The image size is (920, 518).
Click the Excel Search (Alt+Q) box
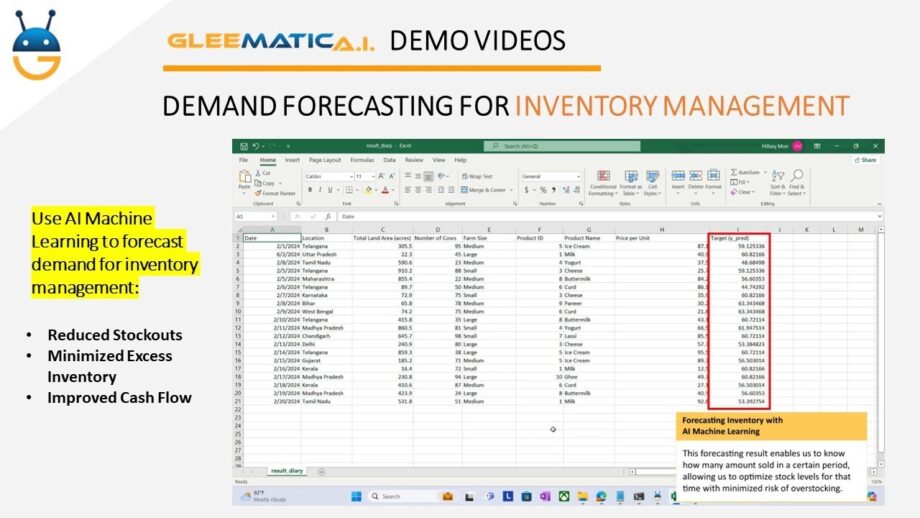pos(562,146)
